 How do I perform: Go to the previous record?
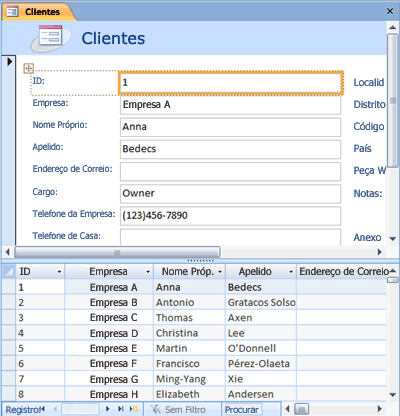55,409
